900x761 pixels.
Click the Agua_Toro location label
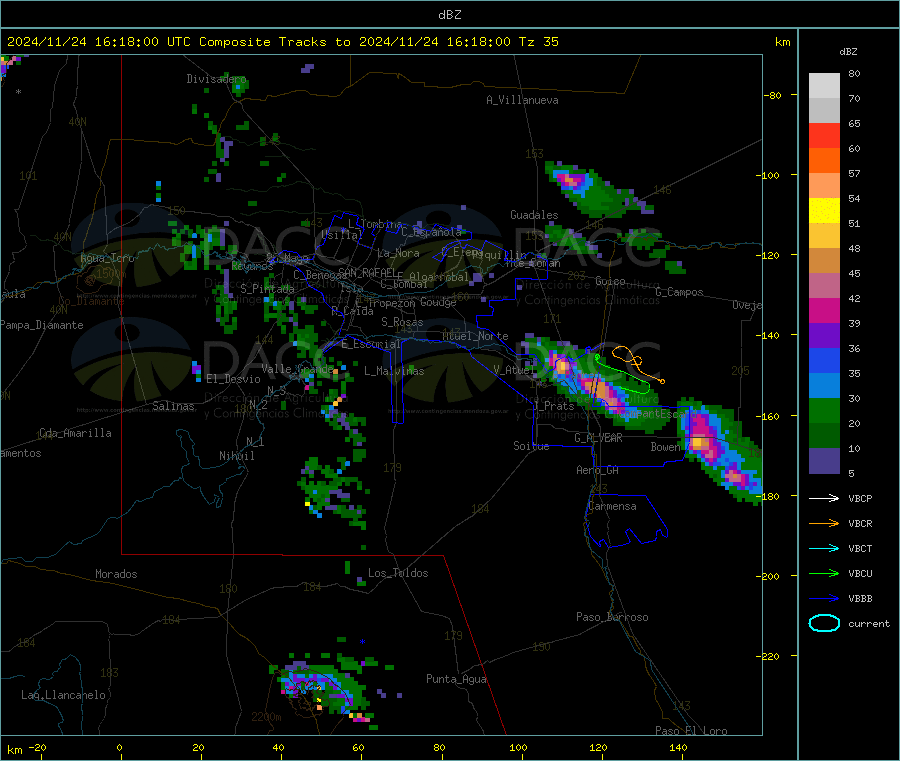(x=107, y=258)
